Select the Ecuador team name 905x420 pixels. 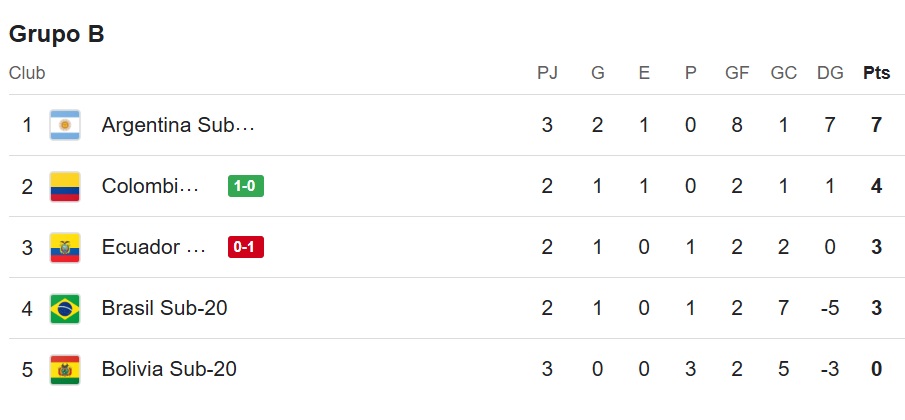click(154, 247)
